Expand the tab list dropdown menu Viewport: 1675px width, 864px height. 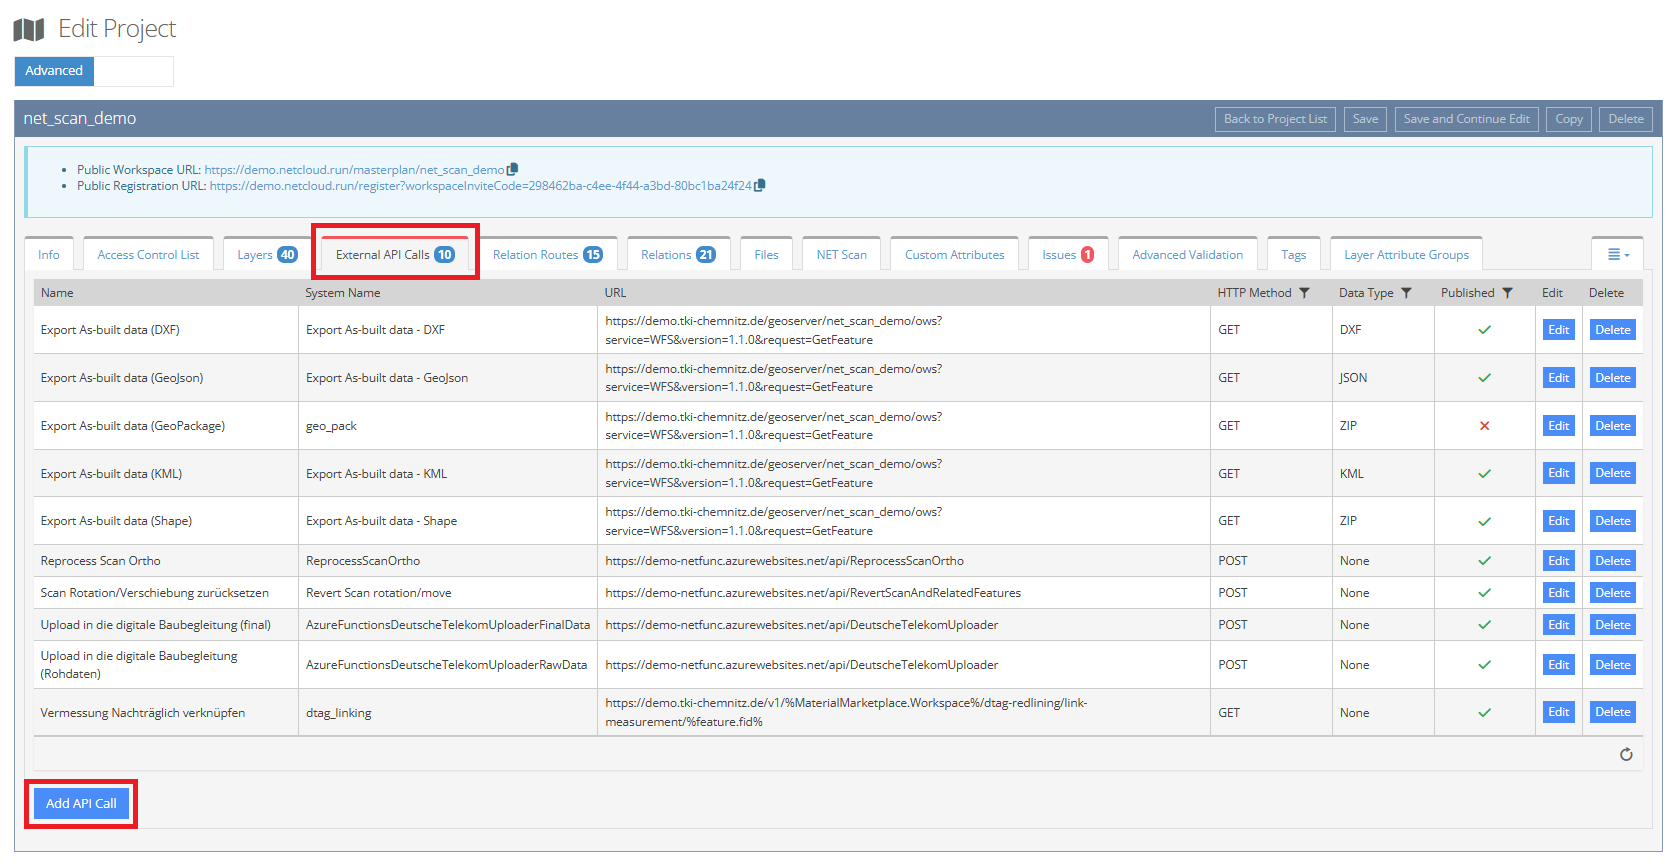click(1617, 255)
